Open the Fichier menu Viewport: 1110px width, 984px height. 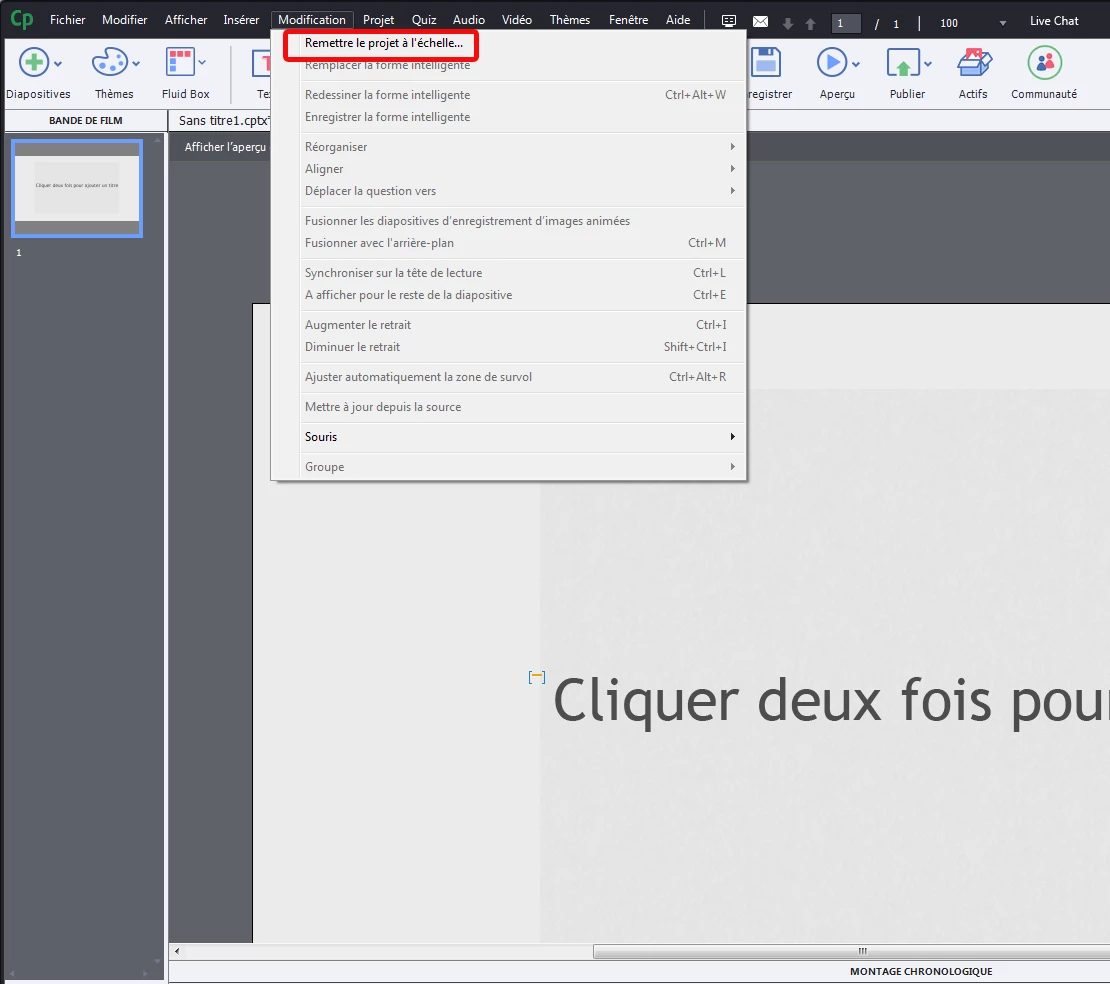[67, 20]
